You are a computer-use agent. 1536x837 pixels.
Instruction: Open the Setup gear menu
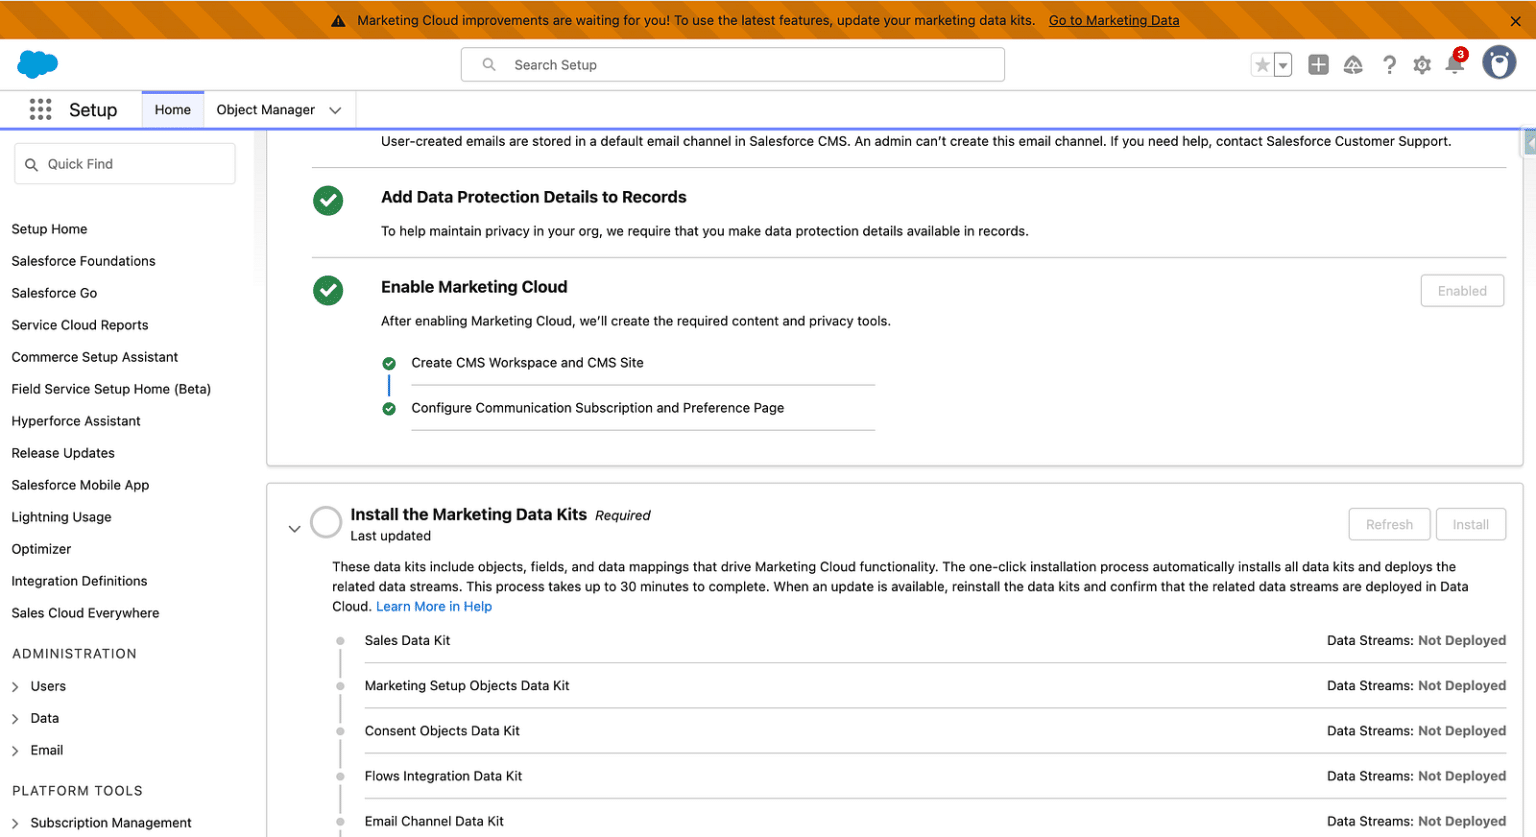click(1422, 65)
